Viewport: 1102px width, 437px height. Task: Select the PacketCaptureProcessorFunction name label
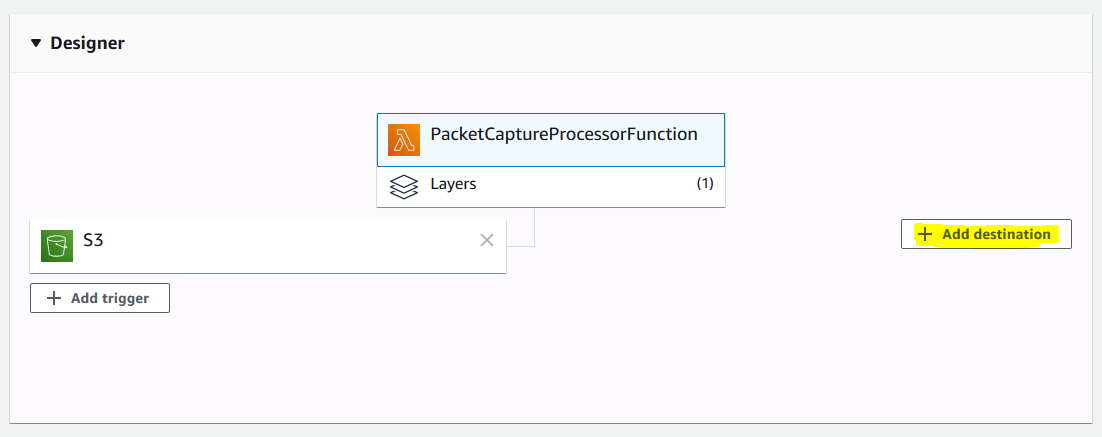[564, 134]
